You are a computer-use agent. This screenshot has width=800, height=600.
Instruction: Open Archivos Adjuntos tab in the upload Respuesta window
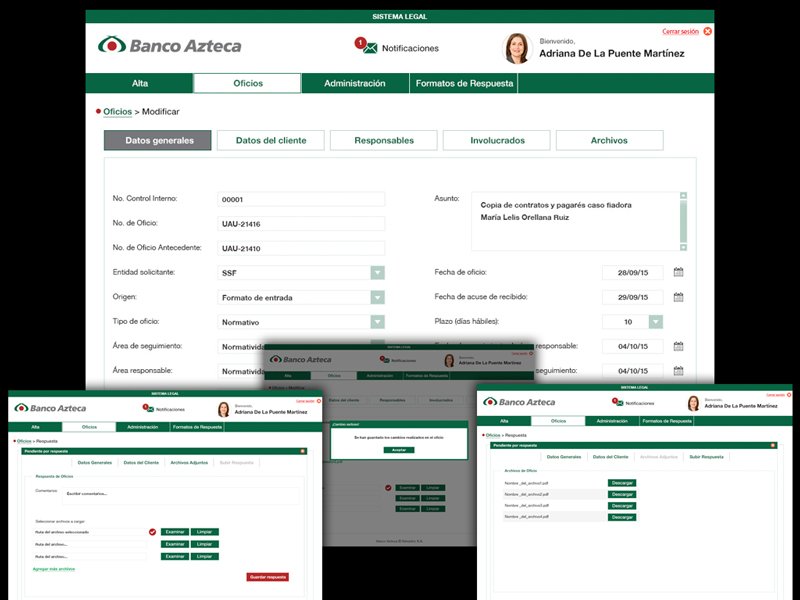point(189,463)
